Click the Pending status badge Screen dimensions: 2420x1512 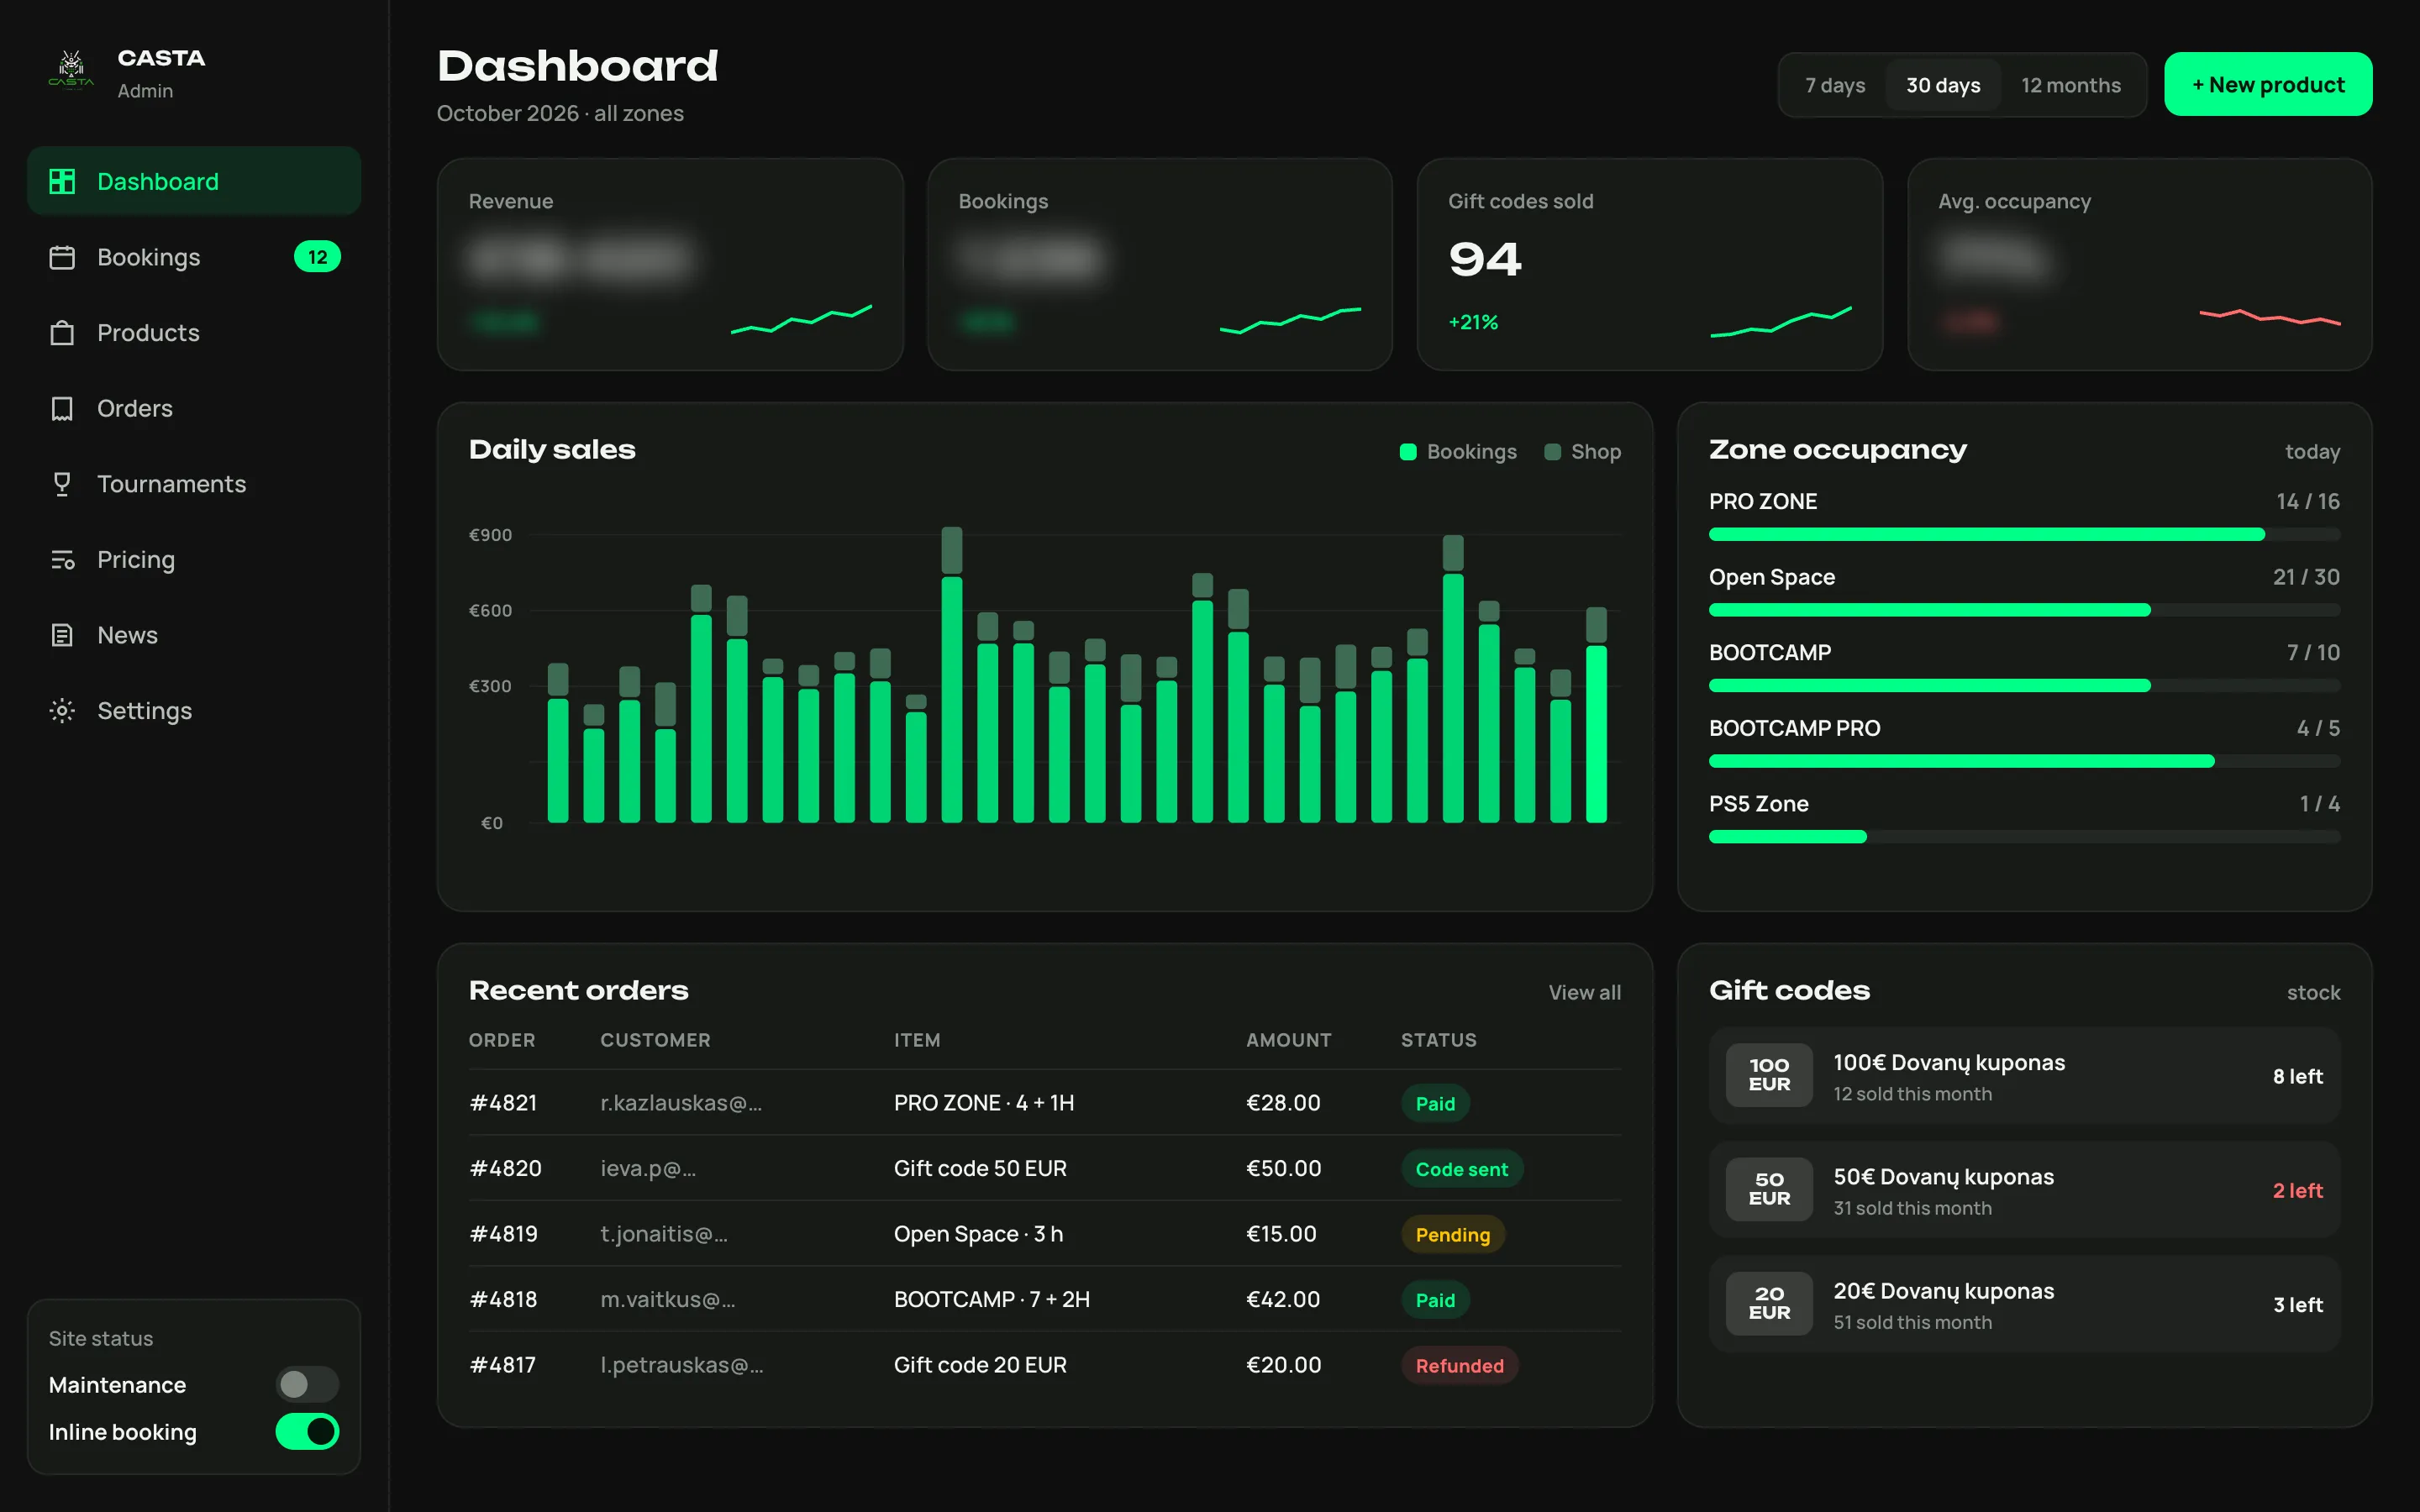1452,1235
